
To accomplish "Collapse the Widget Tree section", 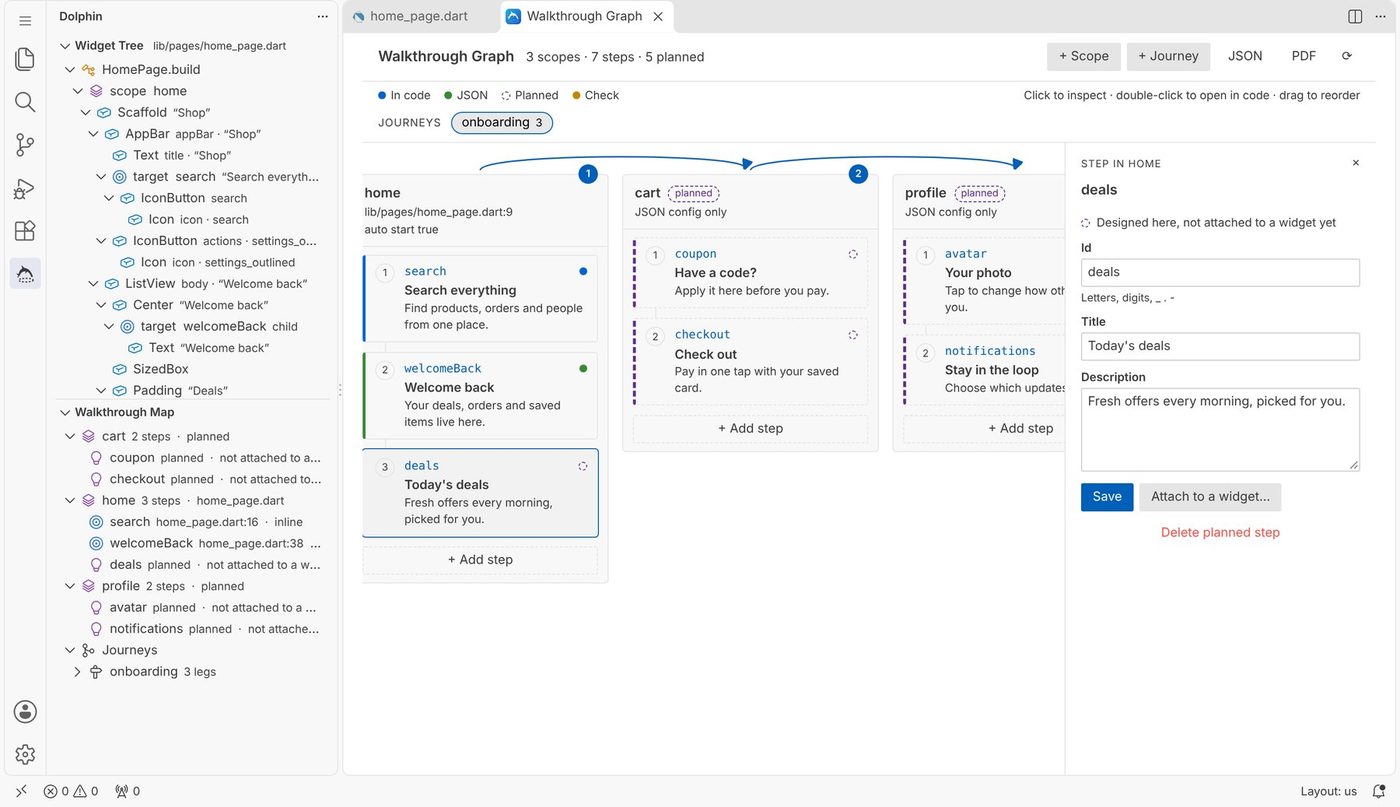I will click(x=65, y=45).
